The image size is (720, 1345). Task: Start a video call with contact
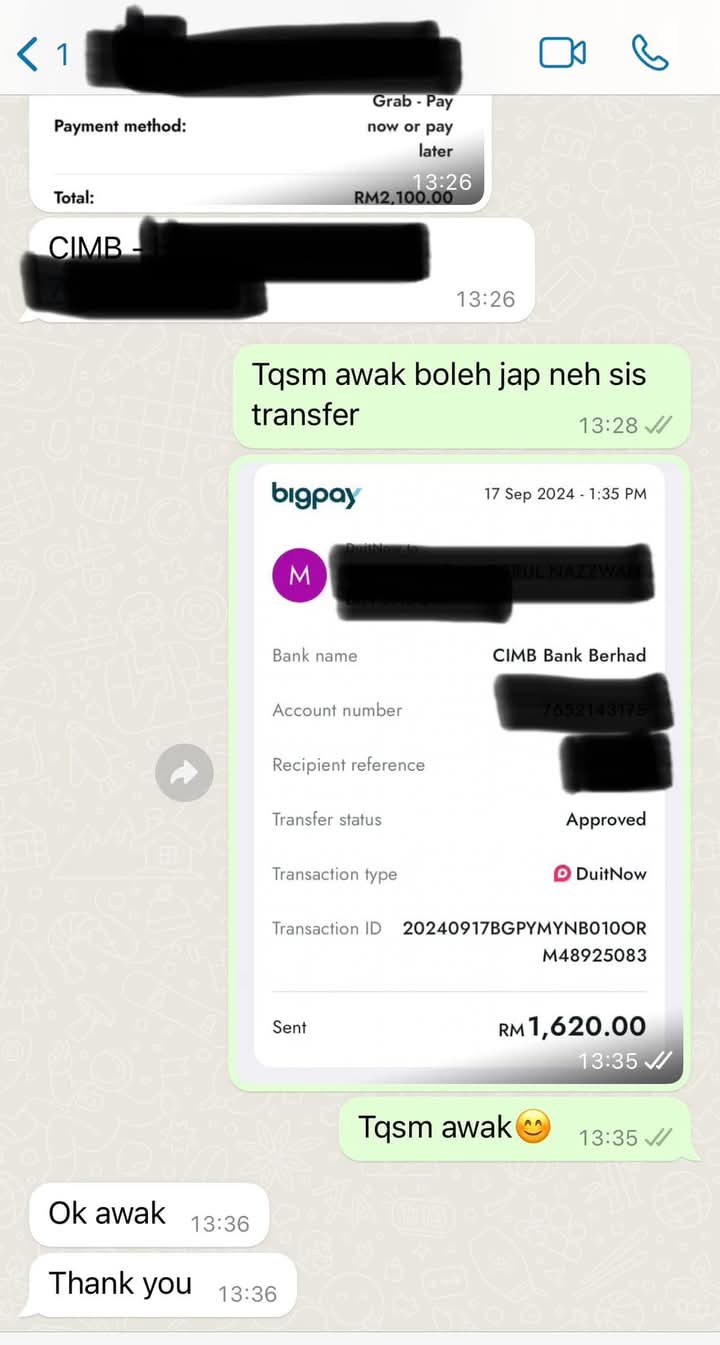[562, 53]
